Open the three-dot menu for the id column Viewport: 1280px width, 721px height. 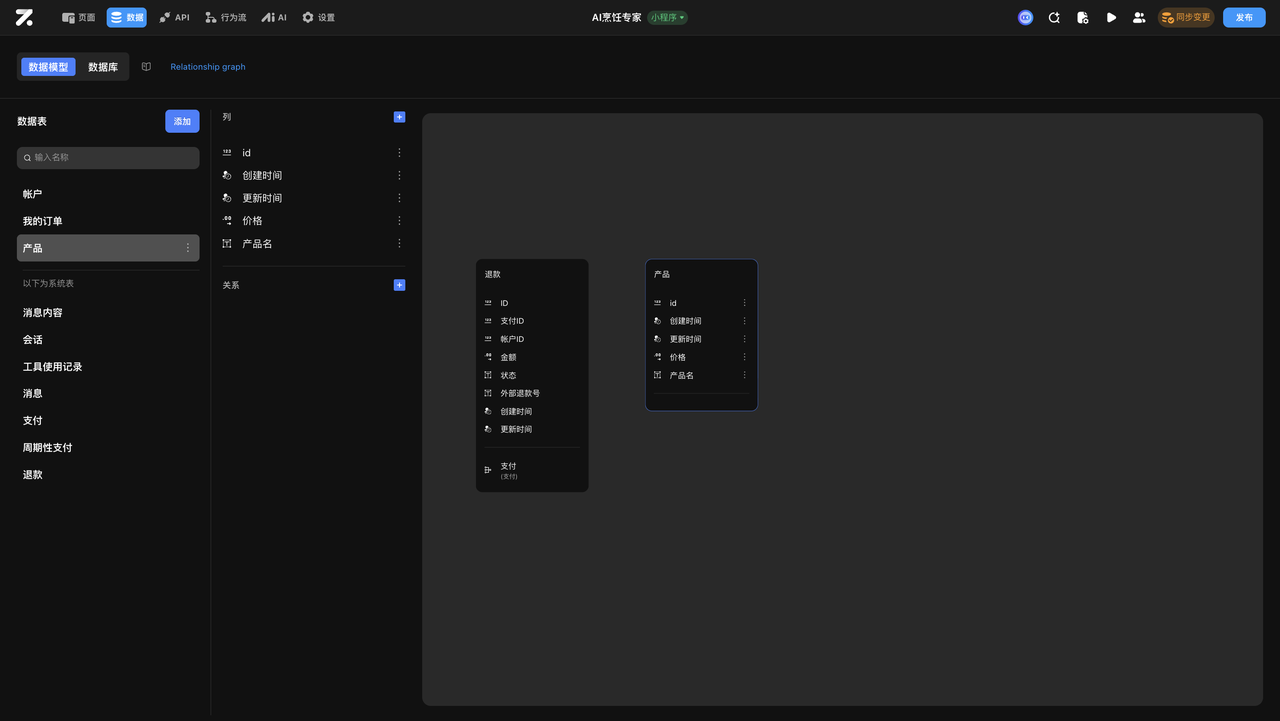tap(399, 153)
